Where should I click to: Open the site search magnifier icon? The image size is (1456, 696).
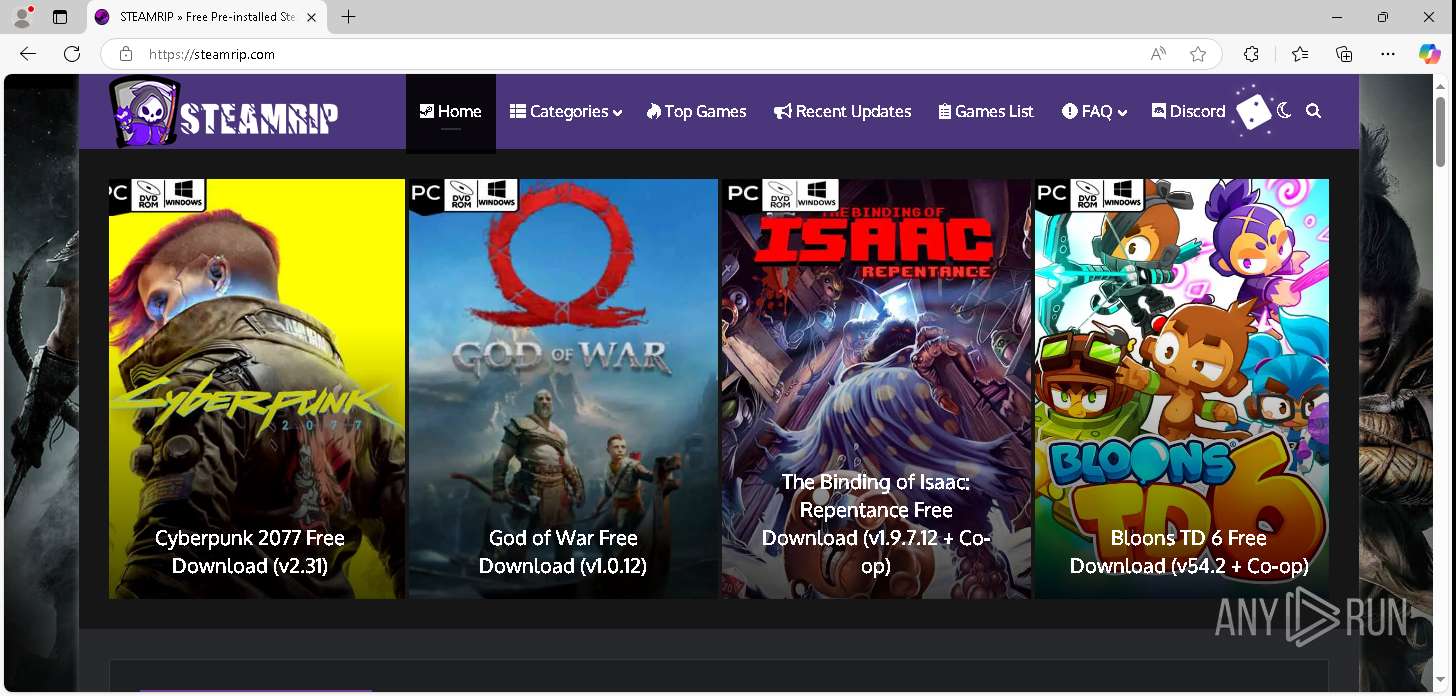[1314, 111]
